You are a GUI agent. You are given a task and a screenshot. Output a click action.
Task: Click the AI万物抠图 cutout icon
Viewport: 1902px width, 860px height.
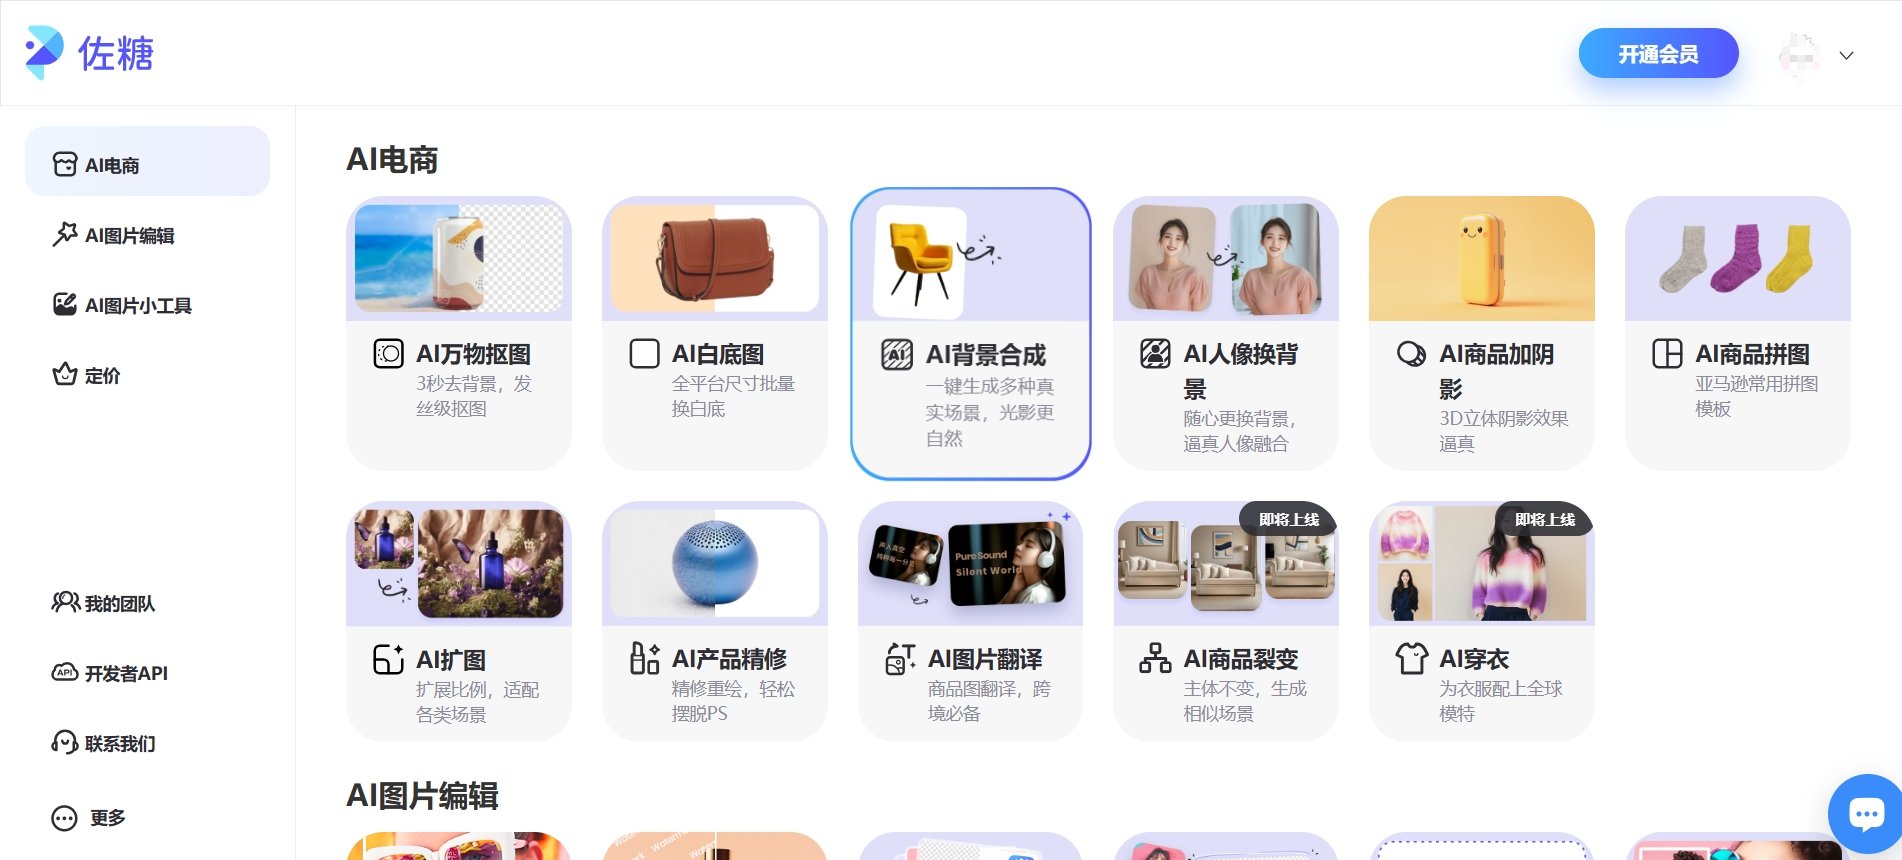pyautogui.click(x=388, y=353)
